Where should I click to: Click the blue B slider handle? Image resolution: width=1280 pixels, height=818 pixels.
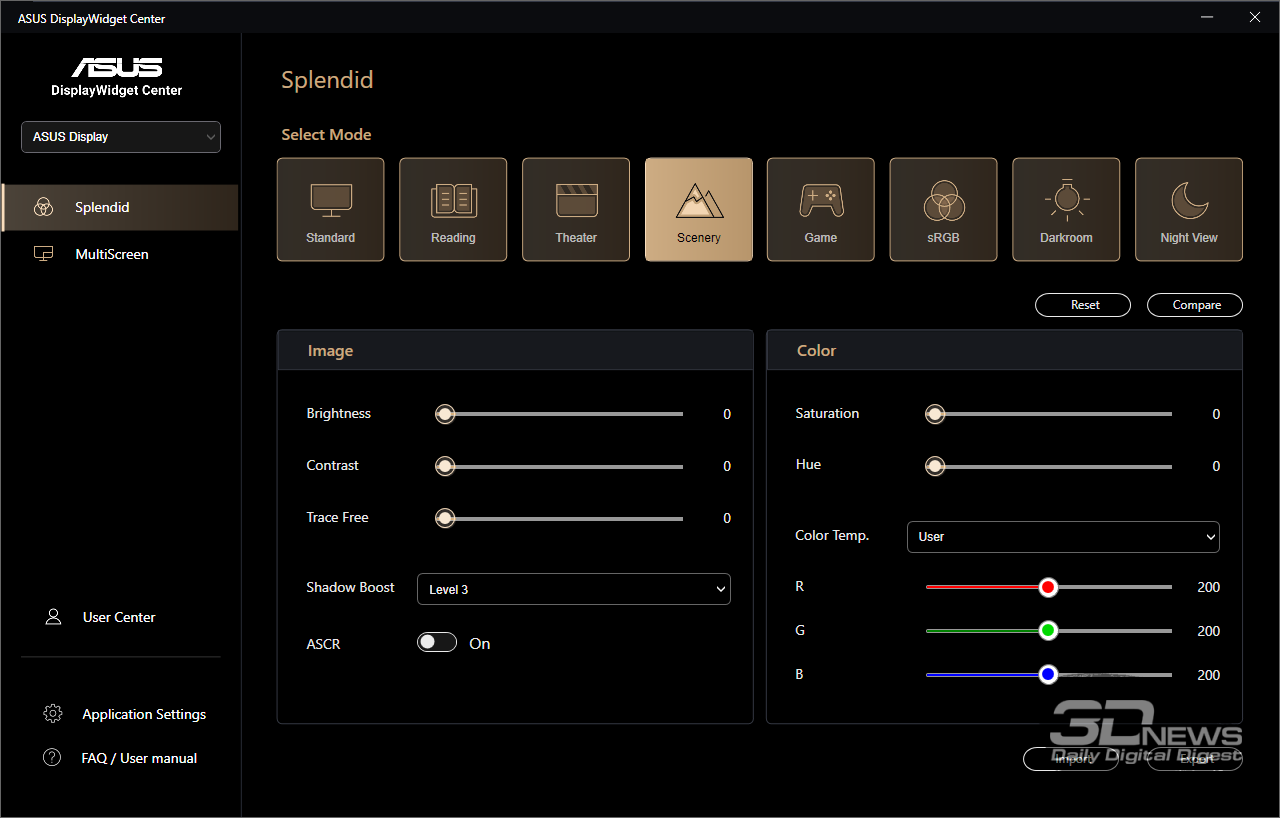[1048, 675]
